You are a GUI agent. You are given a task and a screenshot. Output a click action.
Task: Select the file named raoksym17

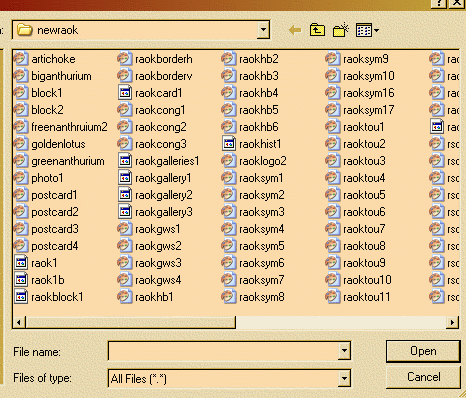369,110
